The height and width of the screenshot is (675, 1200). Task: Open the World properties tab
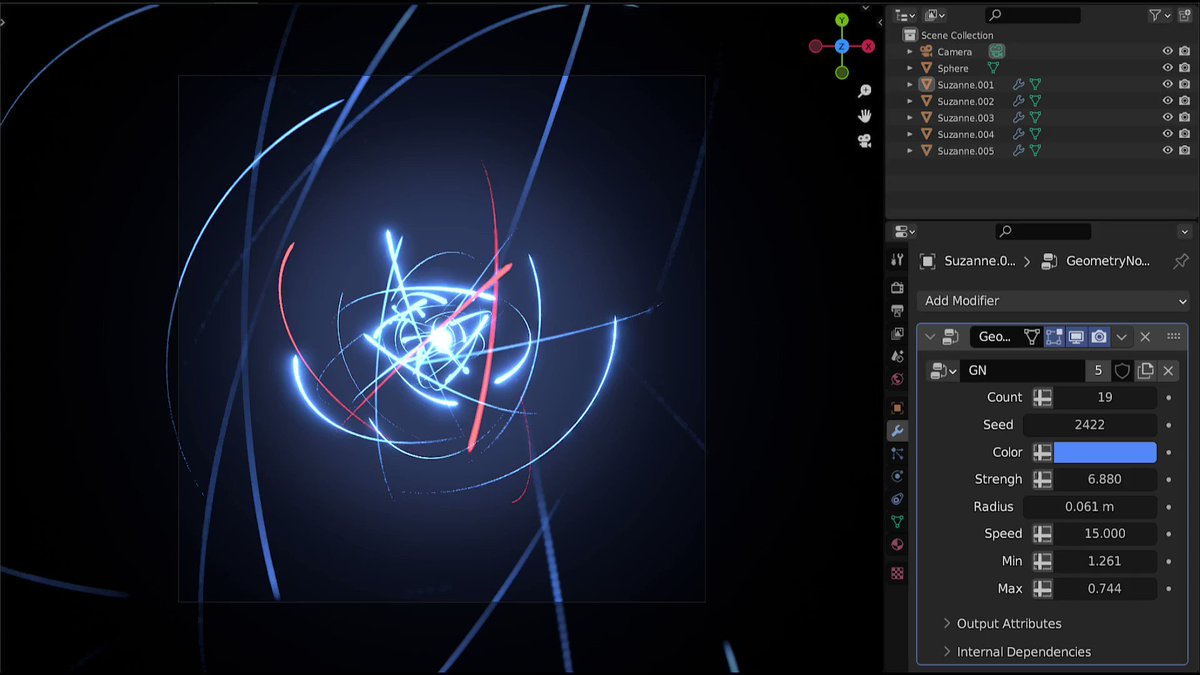click(x=897, y=379)
